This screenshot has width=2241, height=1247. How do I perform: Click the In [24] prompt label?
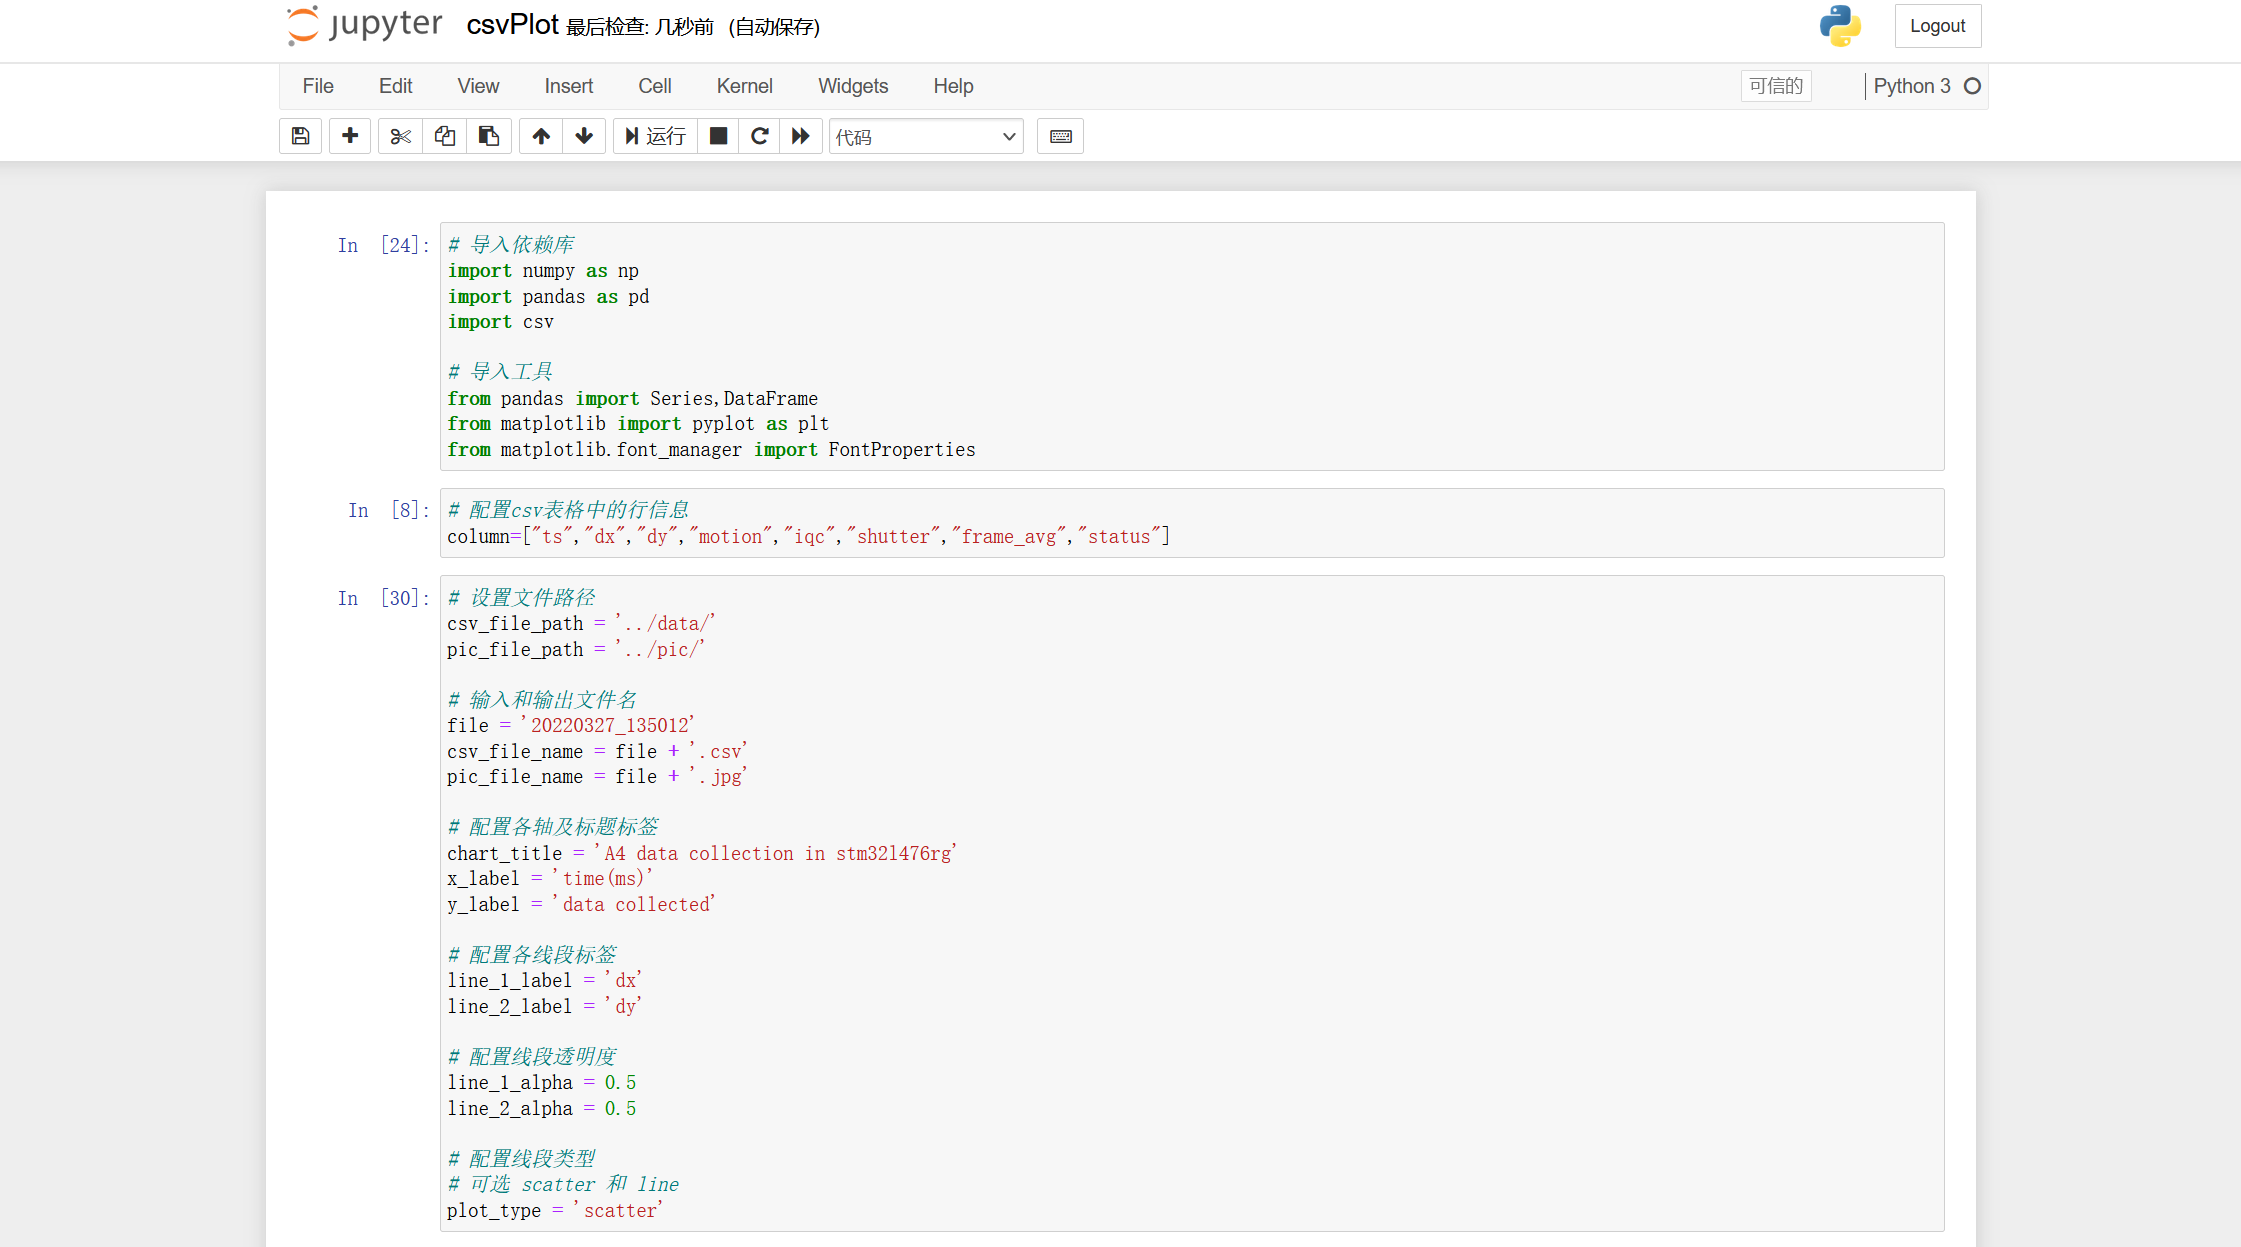383,245
